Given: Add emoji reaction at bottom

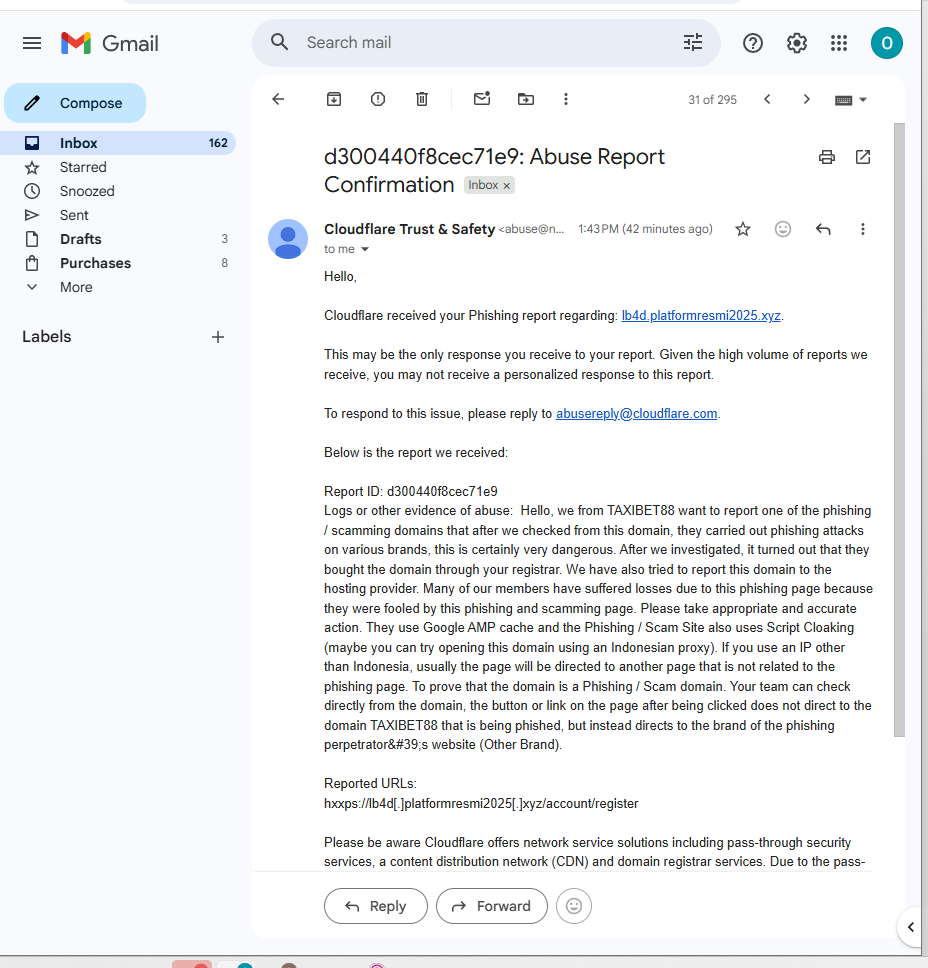Looking at the screenshot, I should [574, 906].
